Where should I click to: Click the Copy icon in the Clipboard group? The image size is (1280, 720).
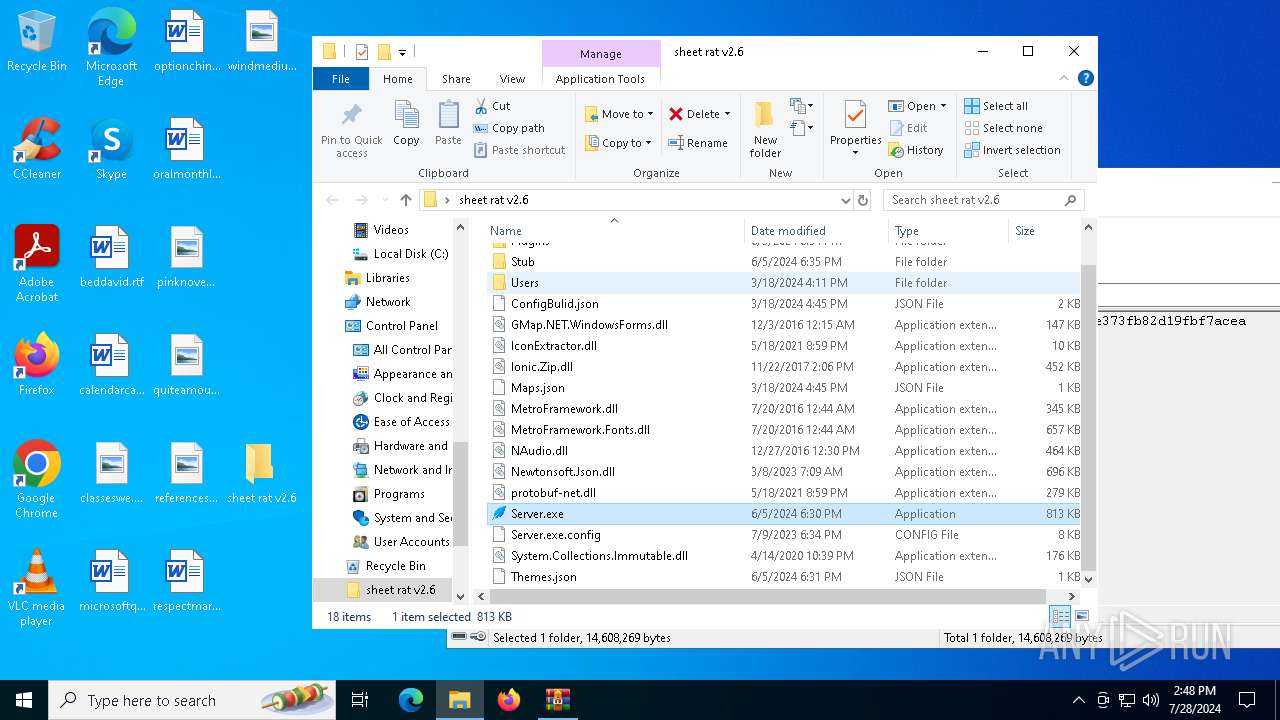coord(406,115)
